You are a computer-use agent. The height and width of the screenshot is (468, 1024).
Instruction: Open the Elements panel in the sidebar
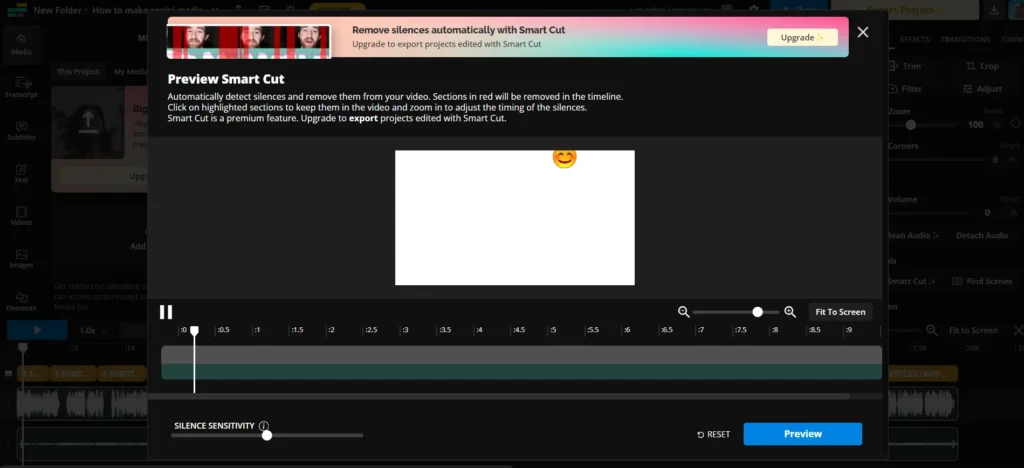pos(21,302)
